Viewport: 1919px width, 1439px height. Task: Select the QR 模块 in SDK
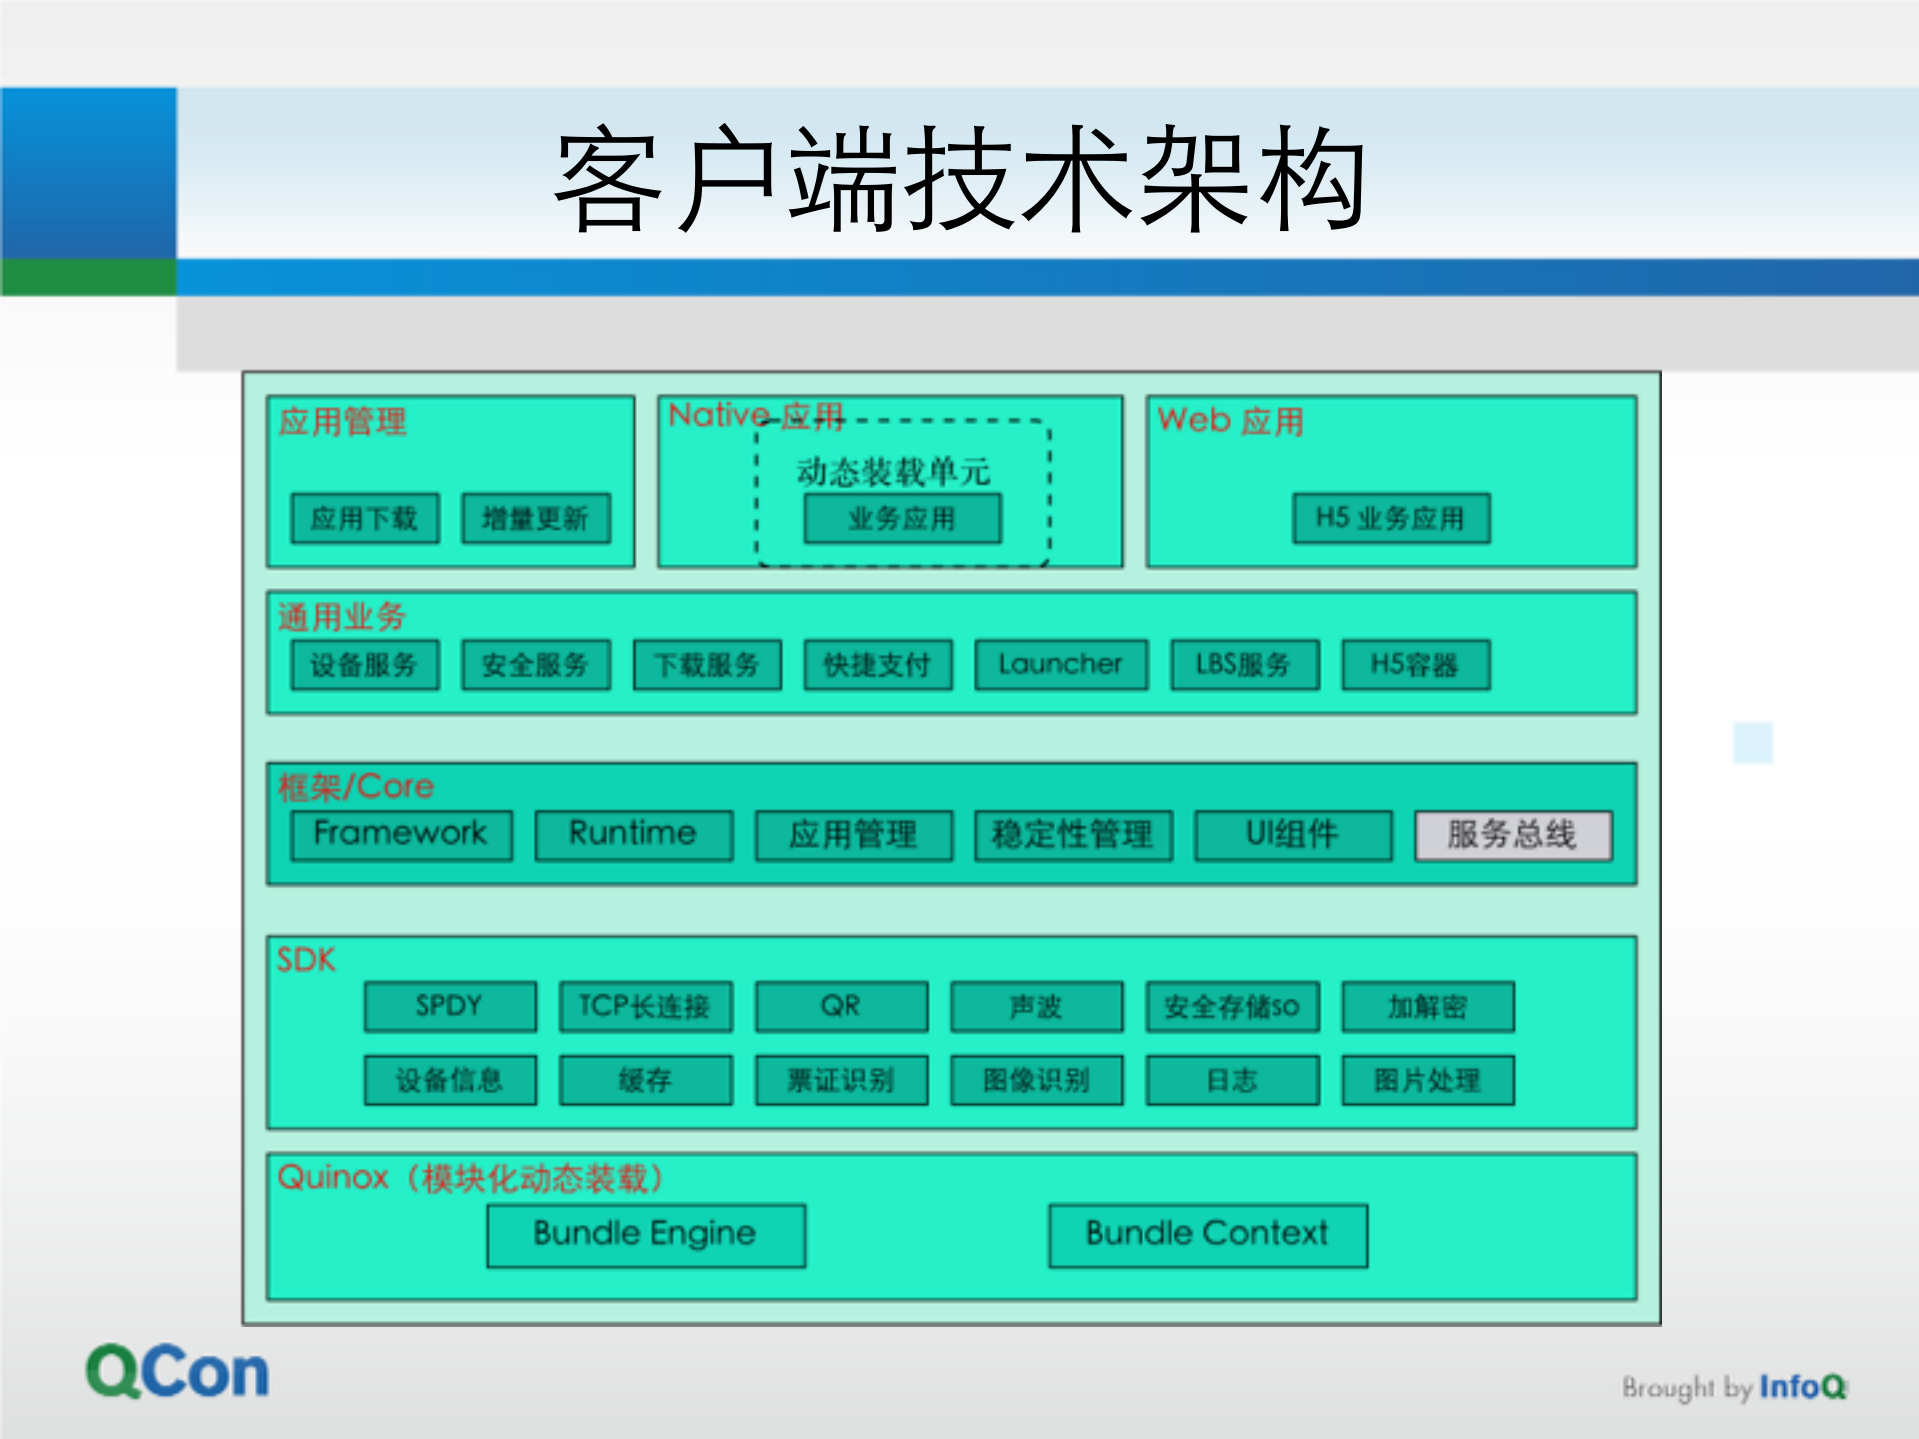point(841,1006)
